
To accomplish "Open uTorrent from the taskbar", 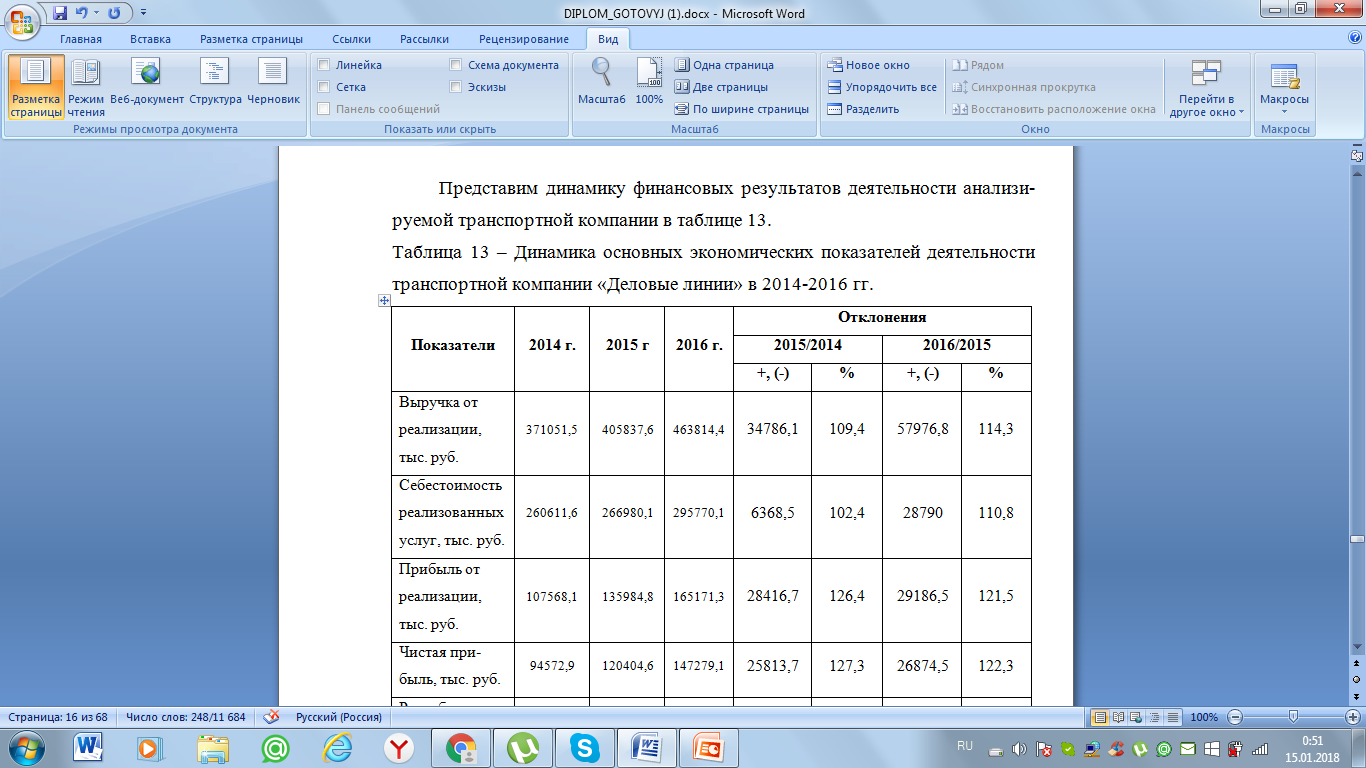I will (522, 748).
